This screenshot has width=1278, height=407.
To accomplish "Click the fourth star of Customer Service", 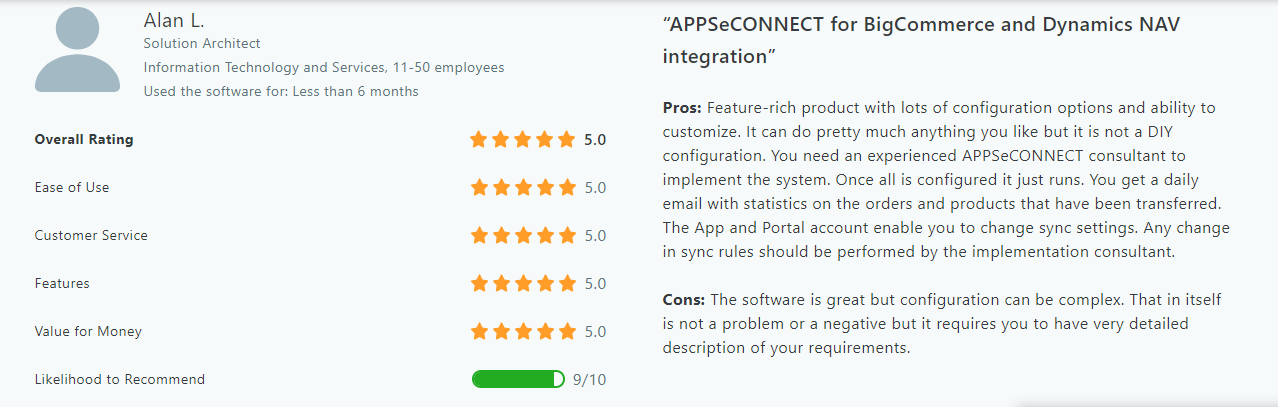I will (x=545, y=236).
